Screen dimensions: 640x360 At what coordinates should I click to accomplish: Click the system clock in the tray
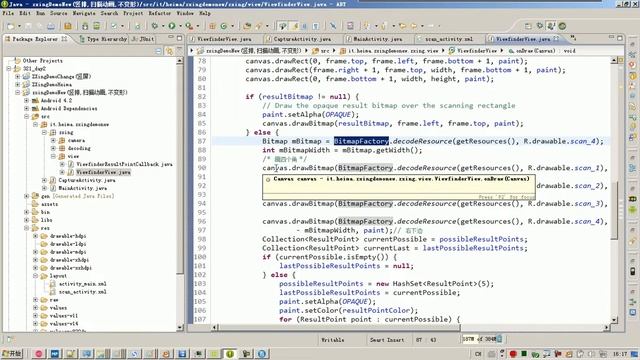(620, 354)
